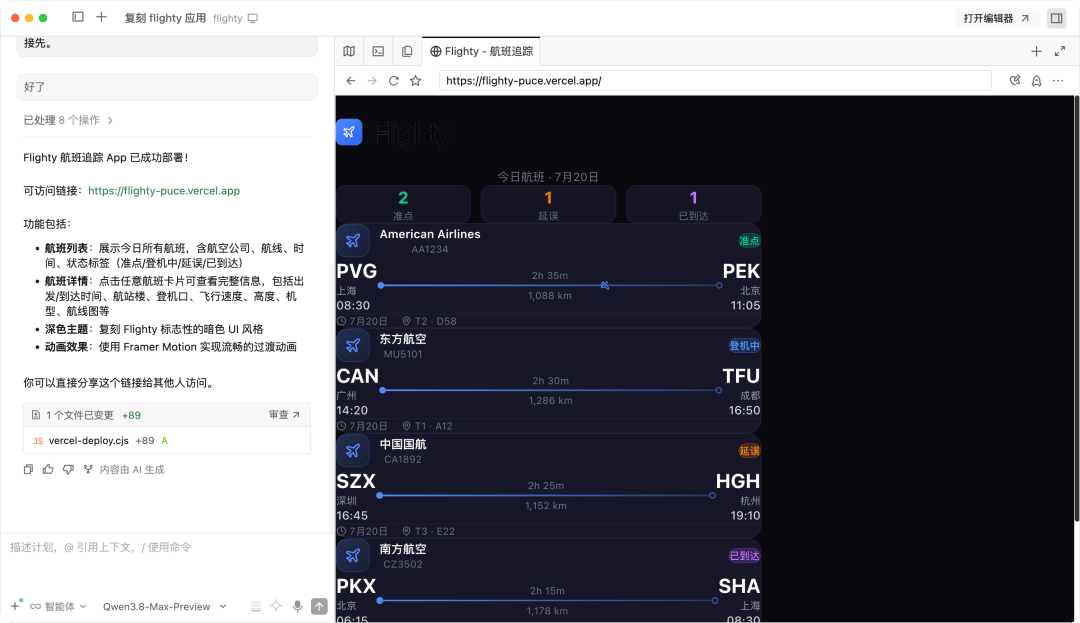Image resolution: width=1080 pixels, height=623 pixels.
Task: Add a new tab in preview pane
Action: point(1036,52)
